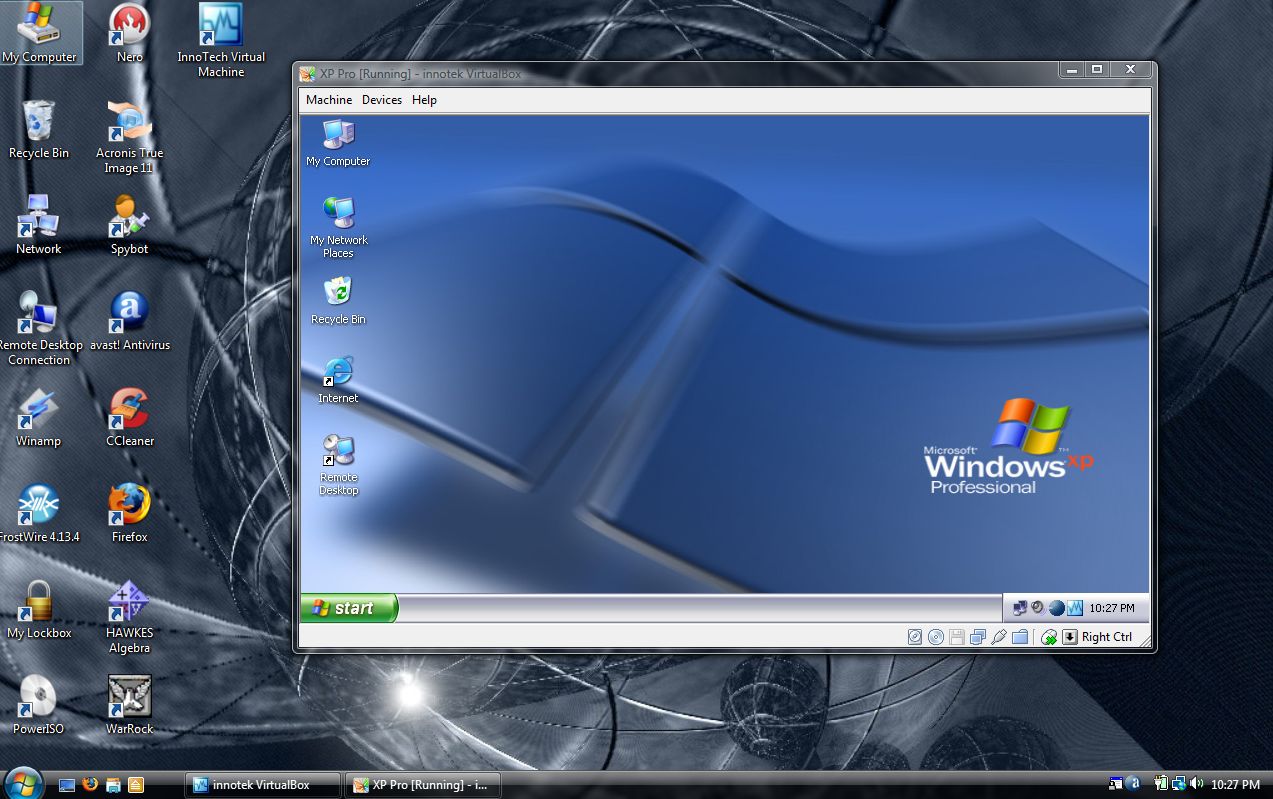1273x799 pixels.
Task: Click the blue globe tray icon in XP guest
Action: (1056, 607)
